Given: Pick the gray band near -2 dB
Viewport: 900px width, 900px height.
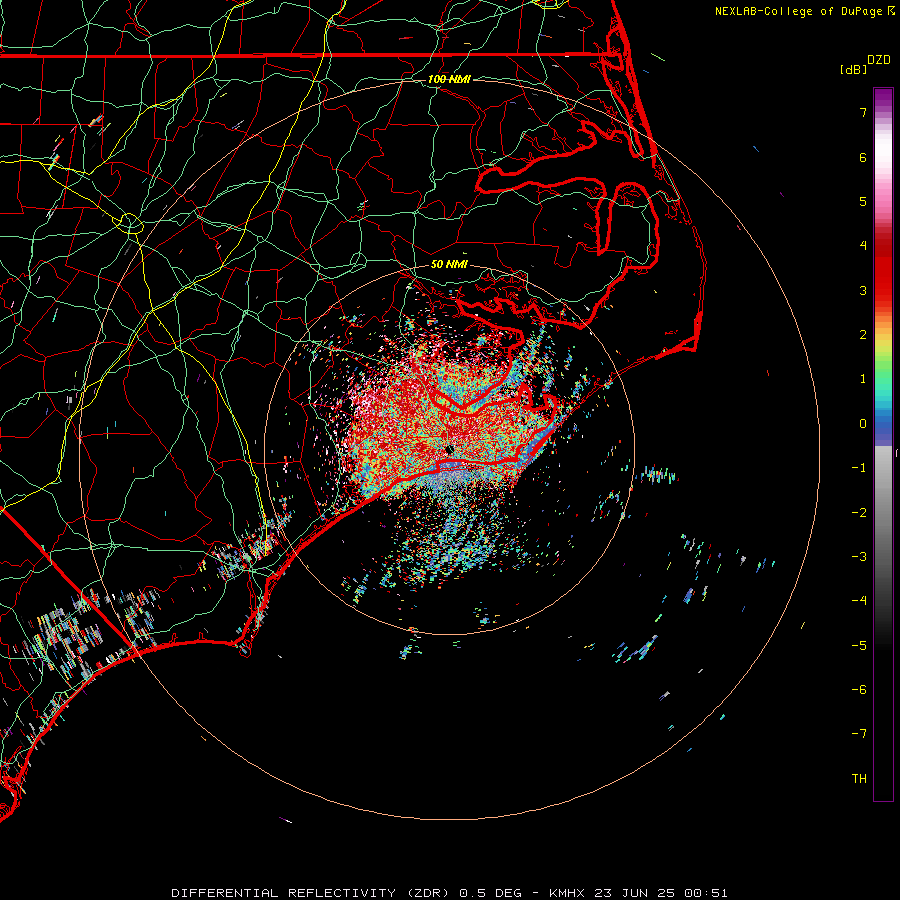Looking at the screenshot, I should [x=883, y=513].
